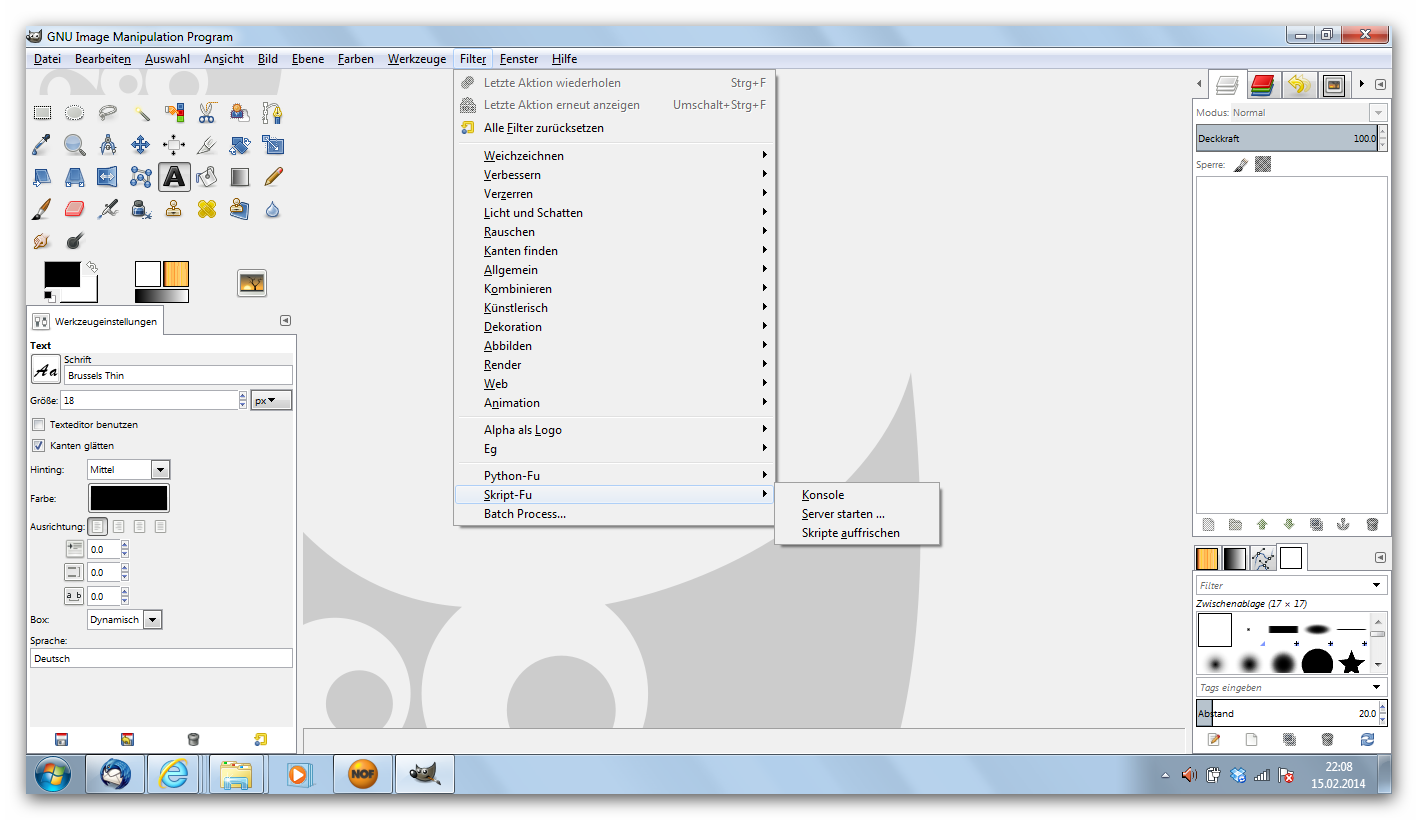Select the Bucket Fill tool
Viewport: 1418px width, 820px height.
[x=207, y=177]
